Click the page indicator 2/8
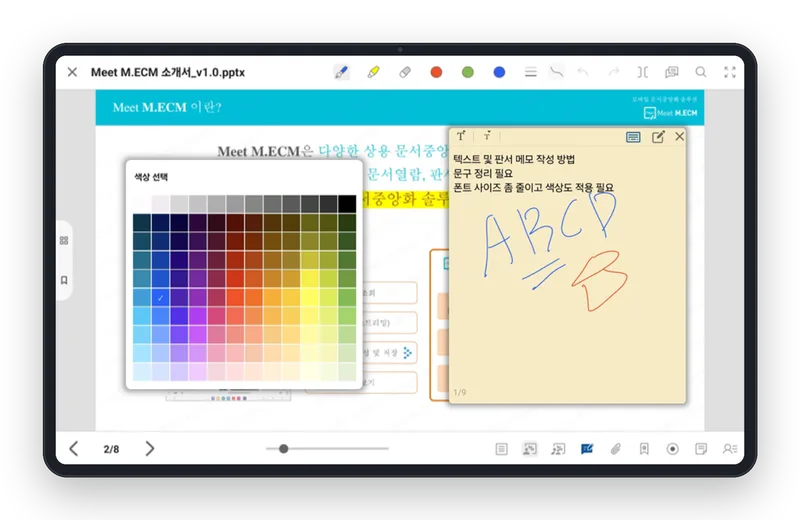This screenshot has height=520, width=800. (111, 449)
